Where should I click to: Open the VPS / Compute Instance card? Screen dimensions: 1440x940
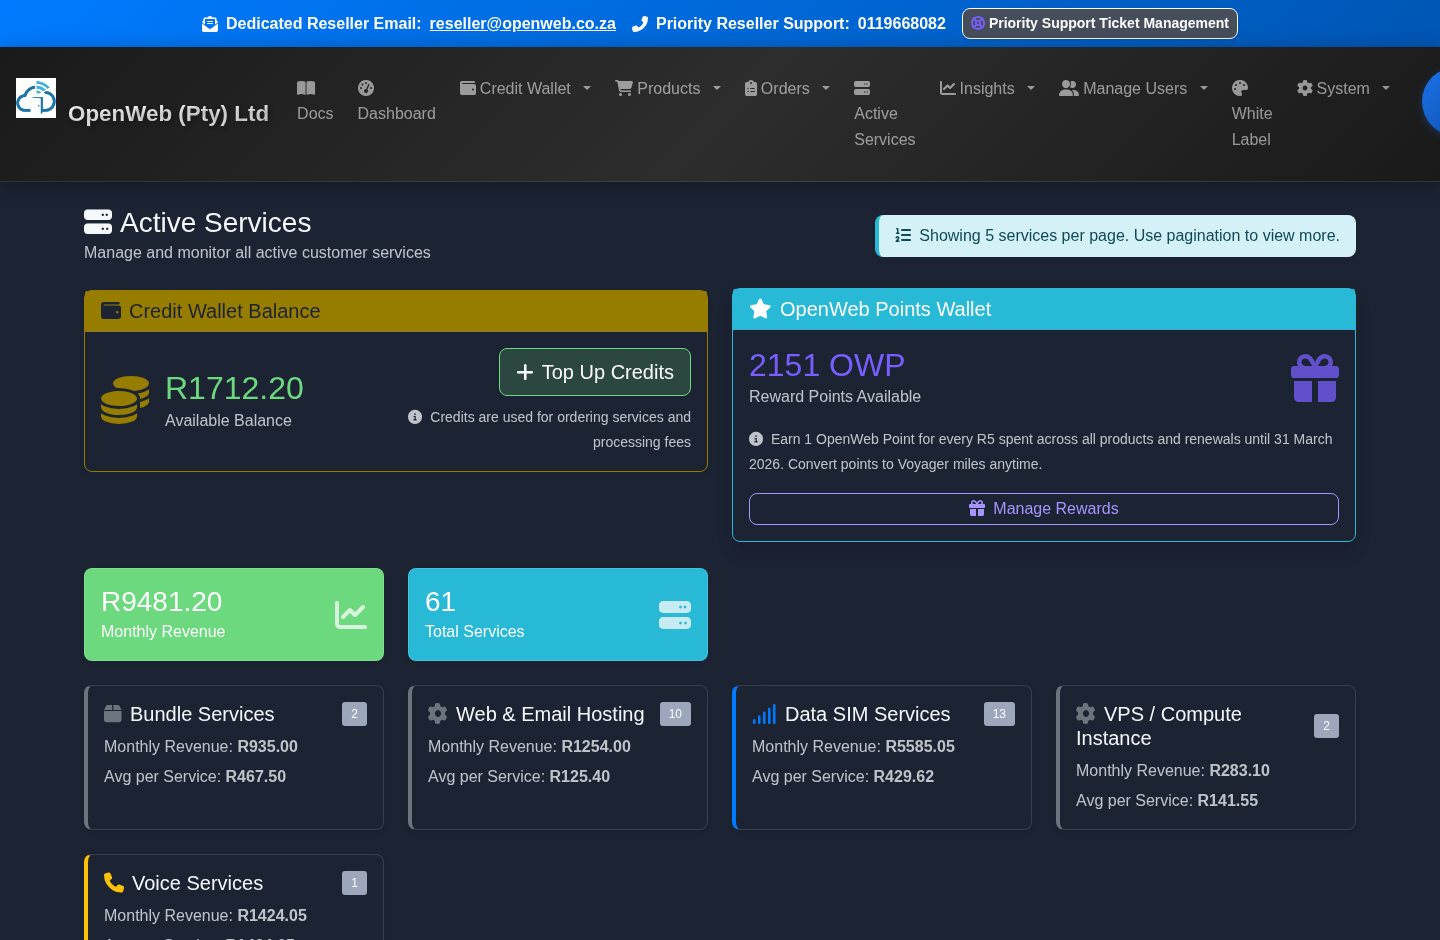[1206, 757]
